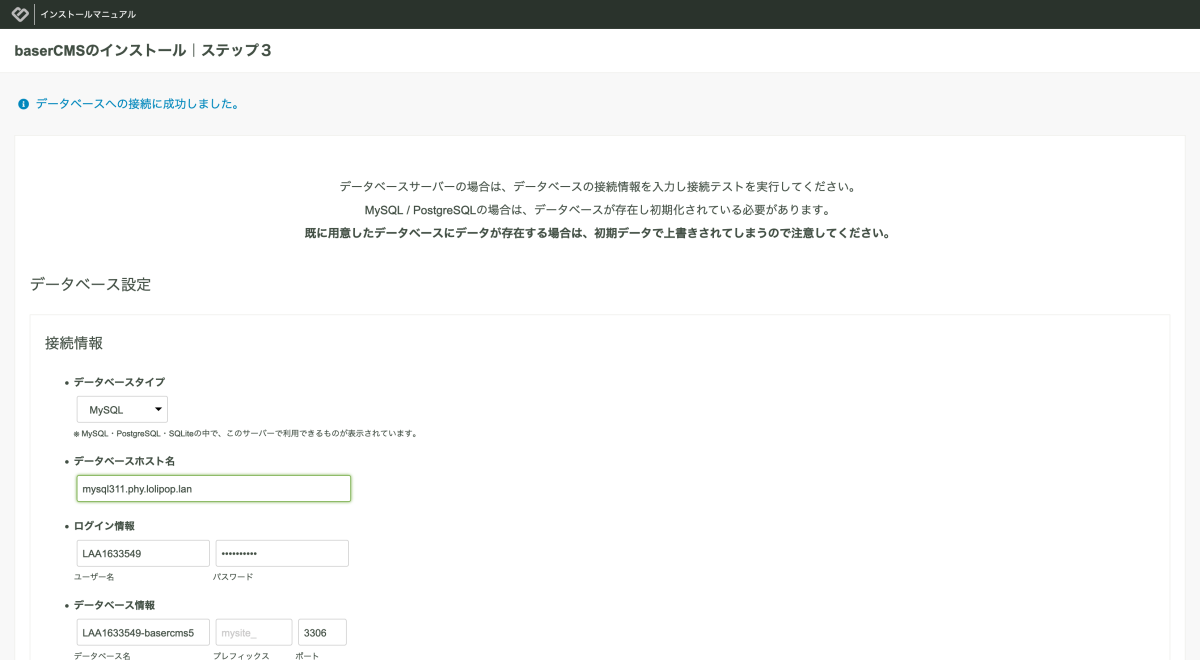Click the prefix field showing mysite_
The image size is (1200, 660).
254,633
